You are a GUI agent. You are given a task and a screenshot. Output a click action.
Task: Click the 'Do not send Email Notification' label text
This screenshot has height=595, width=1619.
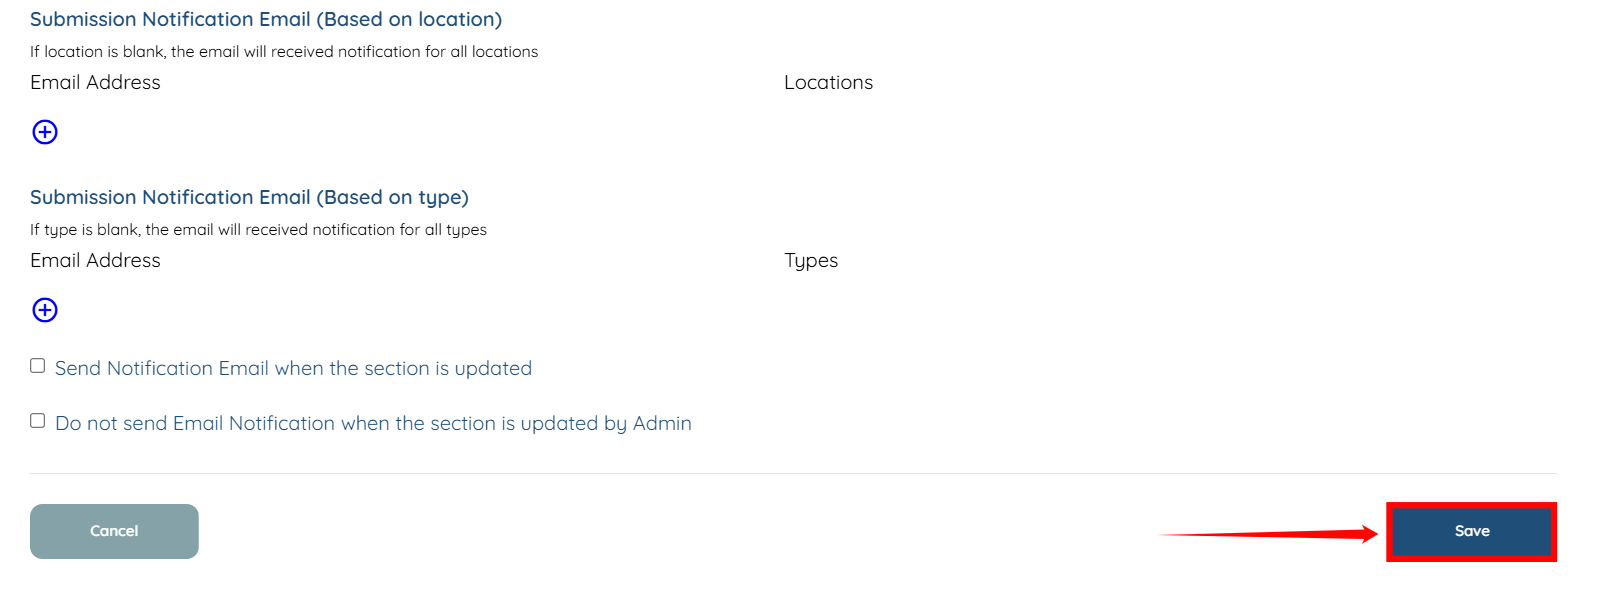(373, 423)
